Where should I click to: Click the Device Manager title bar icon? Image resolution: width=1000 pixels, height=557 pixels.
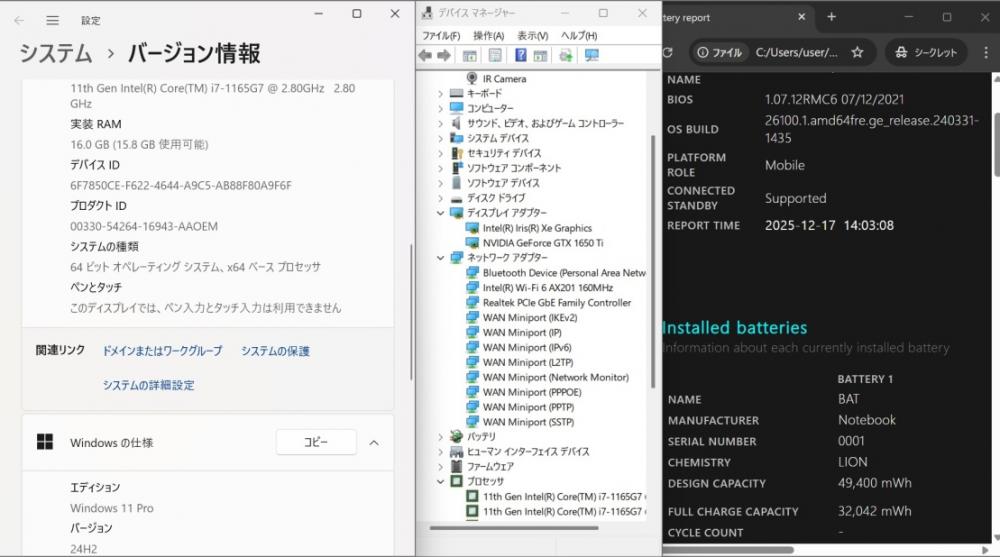tap(427, 12)
